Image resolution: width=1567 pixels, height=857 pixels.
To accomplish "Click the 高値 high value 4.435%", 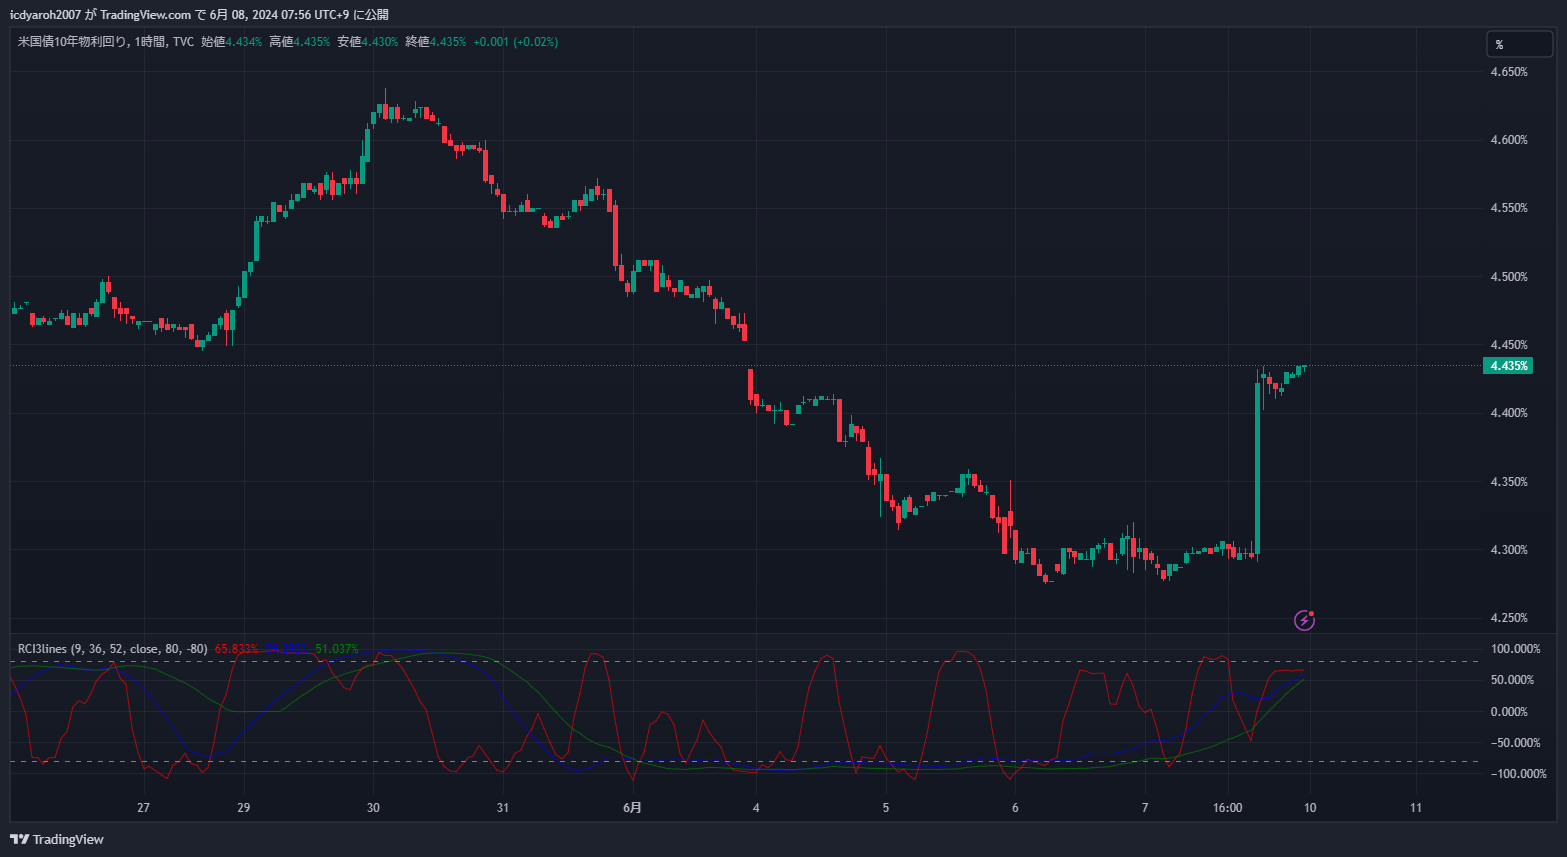I will pyautogui.click(x=311, y=42).
